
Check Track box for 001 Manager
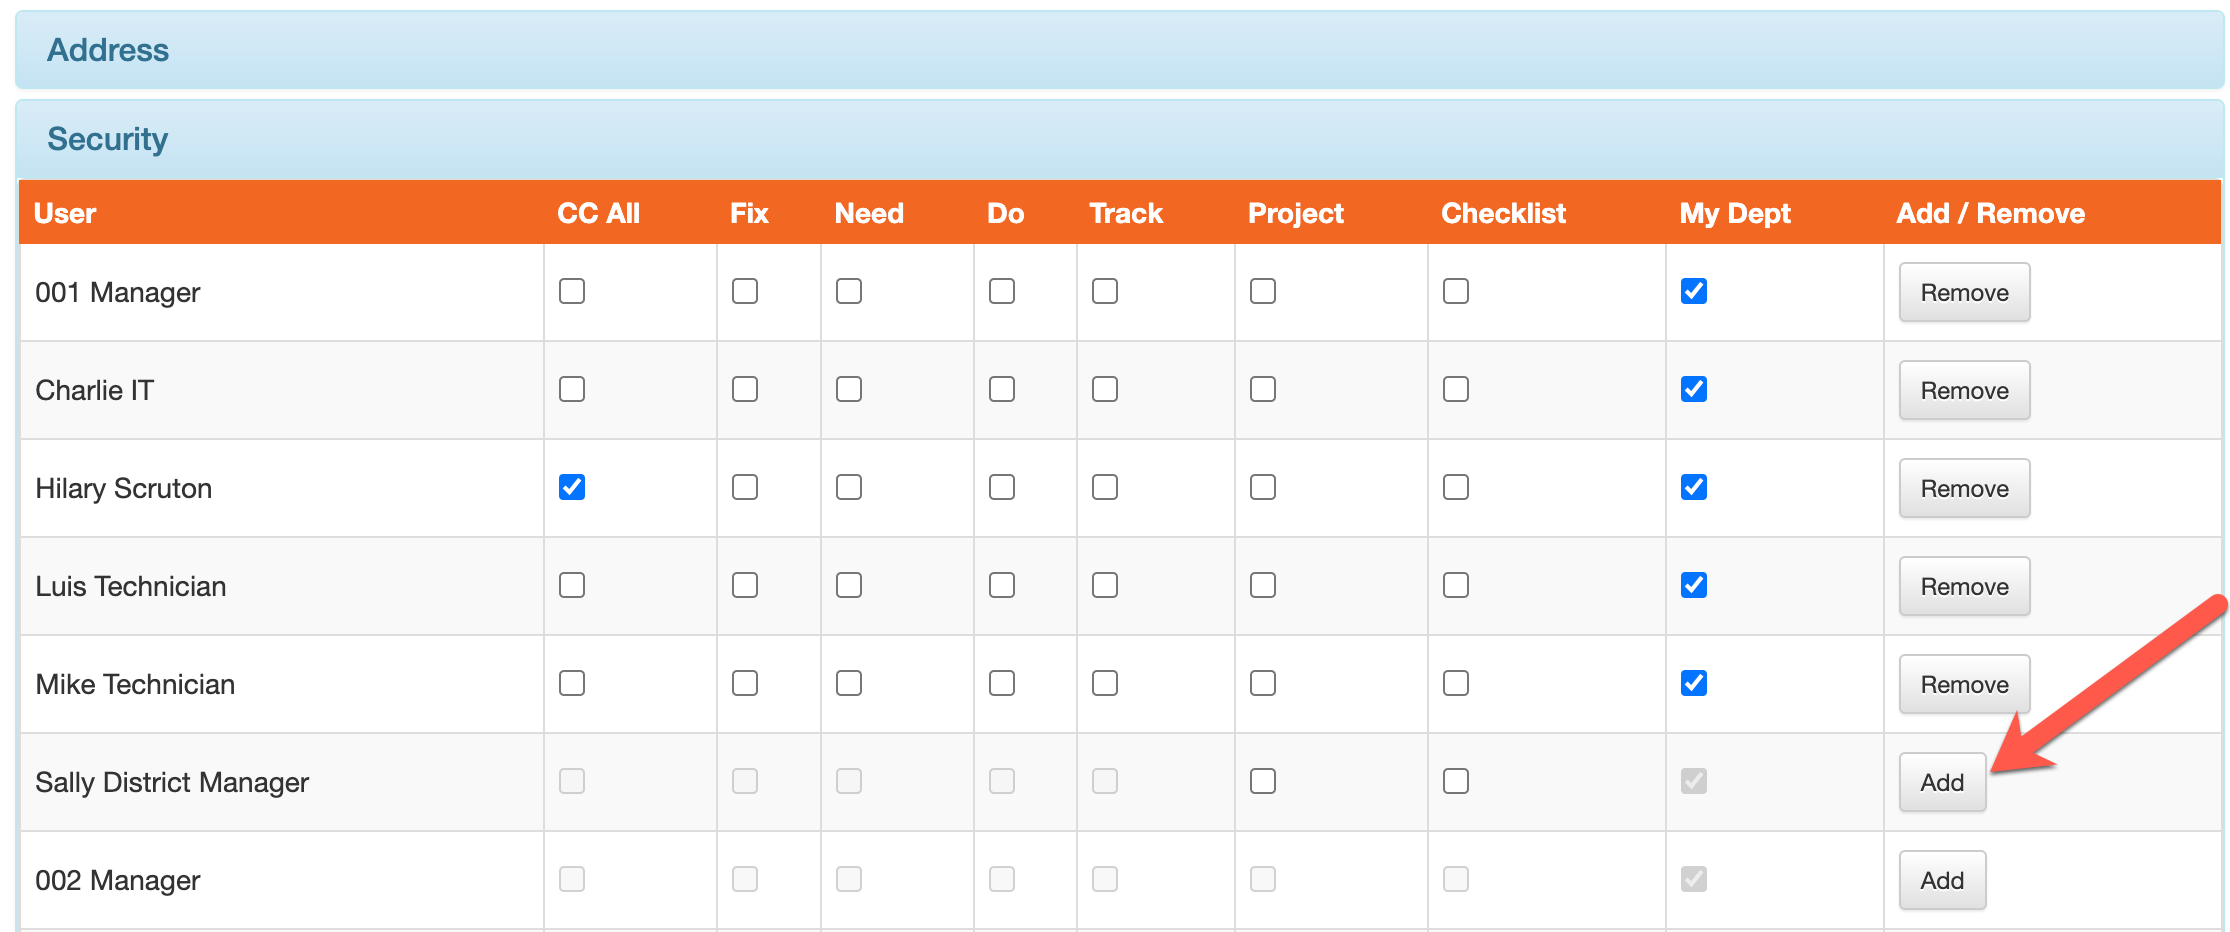(1105, 291)
